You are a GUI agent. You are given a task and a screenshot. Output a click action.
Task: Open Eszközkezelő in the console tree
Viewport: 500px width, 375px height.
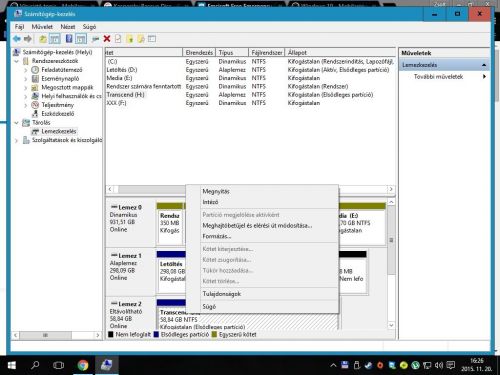(x=57, y=114)
